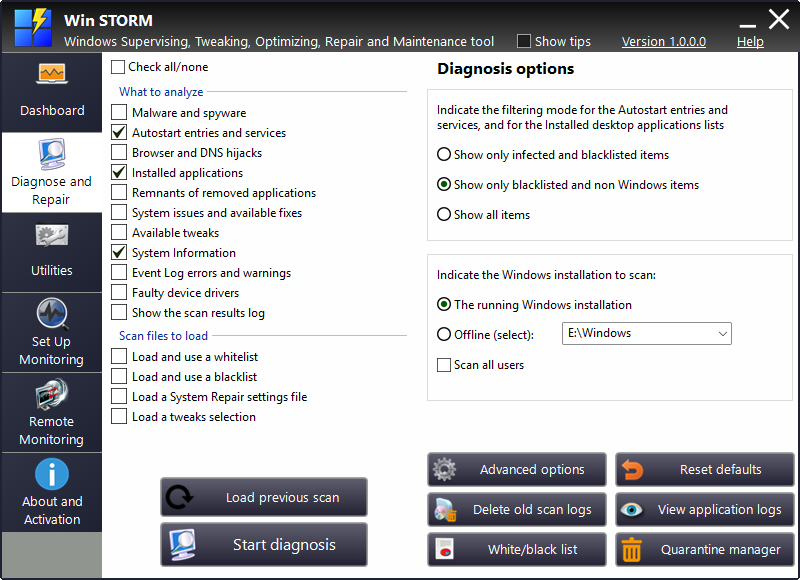
Task: Select Show only infected and blacklisted items
Action: [x=444, y=154]
